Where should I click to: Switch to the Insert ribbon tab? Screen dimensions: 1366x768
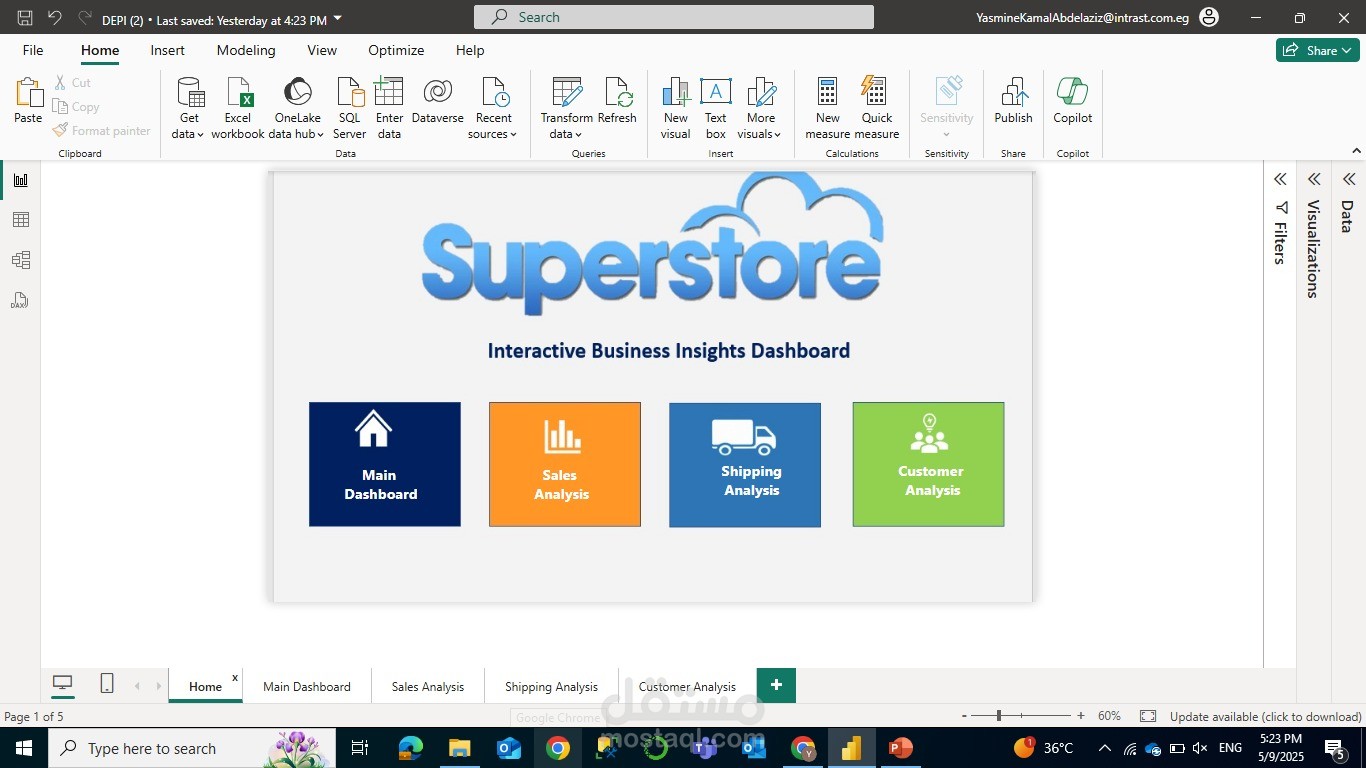(x=167, y=50)
